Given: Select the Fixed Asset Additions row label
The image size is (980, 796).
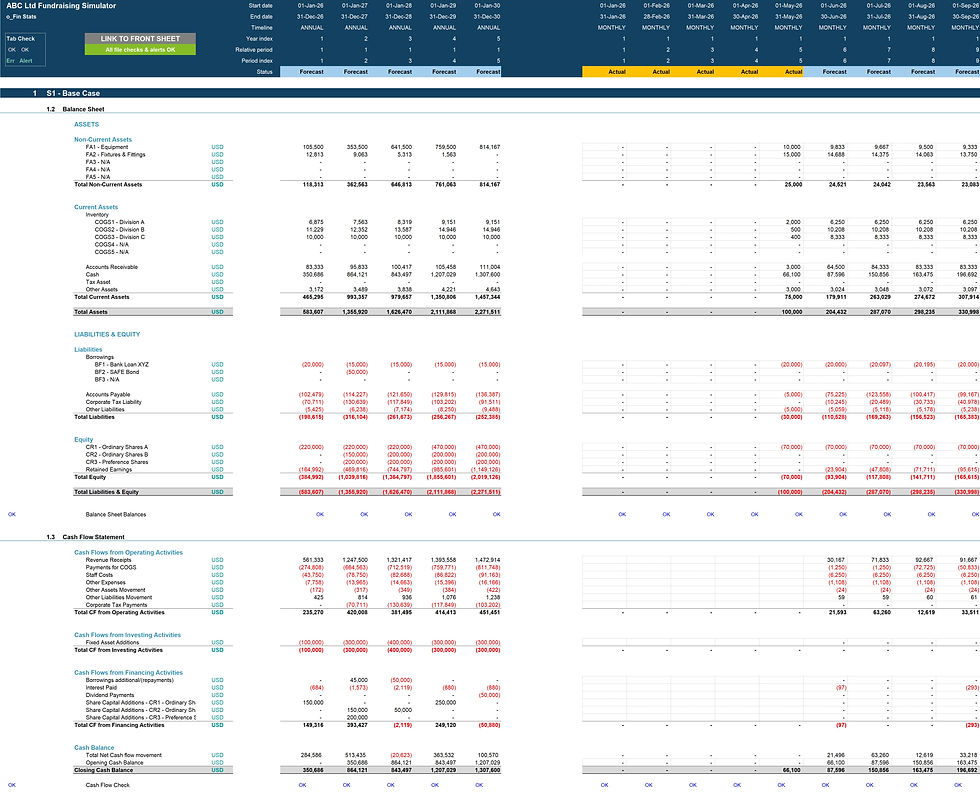Looking at the screenshot, I should [x=112, y=643].
